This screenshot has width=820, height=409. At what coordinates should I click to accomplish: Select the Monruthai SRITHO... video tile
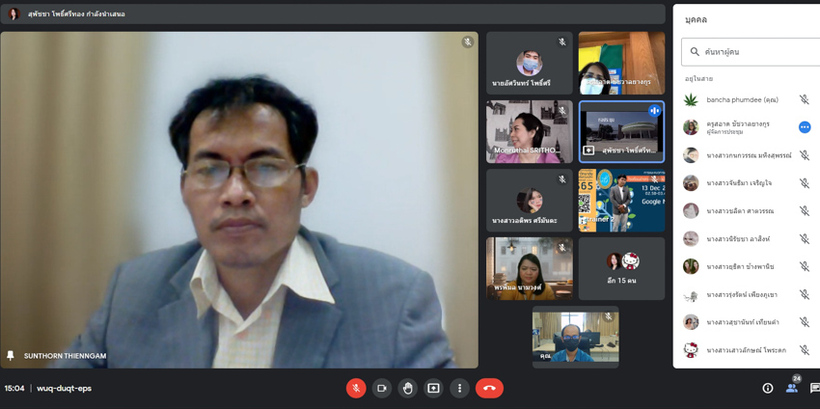[529, 132]
